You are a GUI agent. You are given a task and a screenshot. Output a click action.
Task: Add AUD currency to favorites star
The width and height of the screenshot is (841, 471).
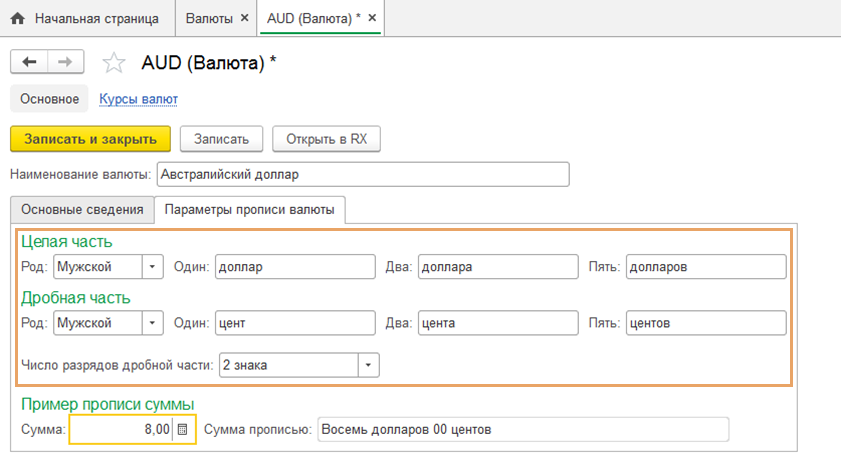click(x=114, y=63)
